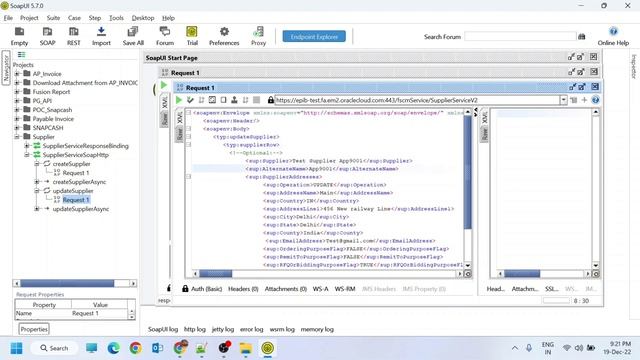Open the SoapUI log
The width and height of the screenshot is (640, 360).
click(163, 329)
